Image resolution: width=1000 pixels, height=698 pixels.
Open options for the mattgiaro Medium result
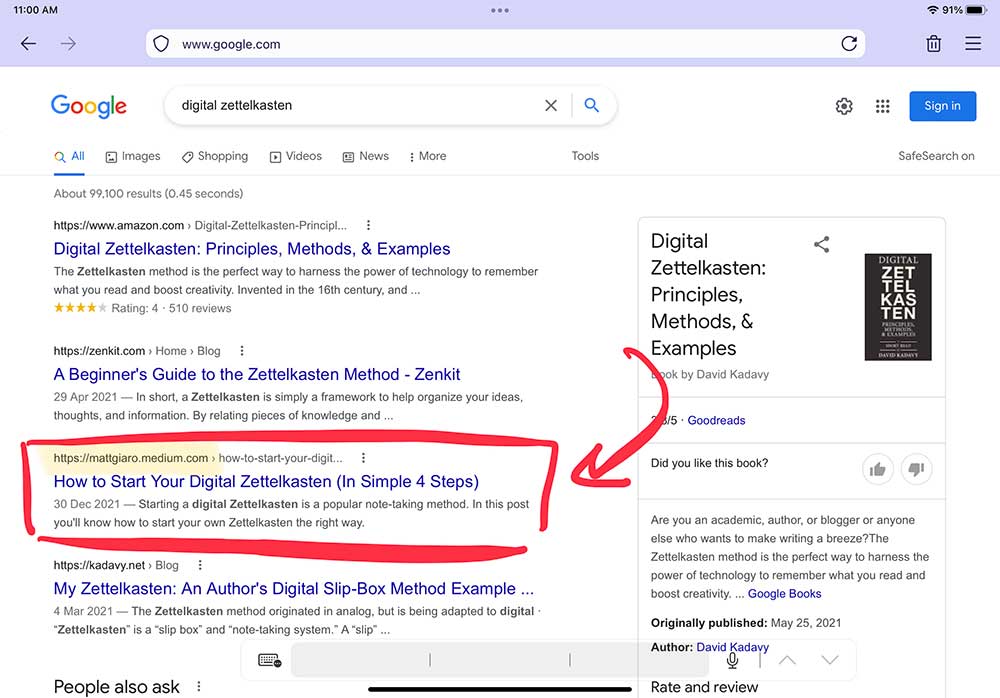(363, 458)
